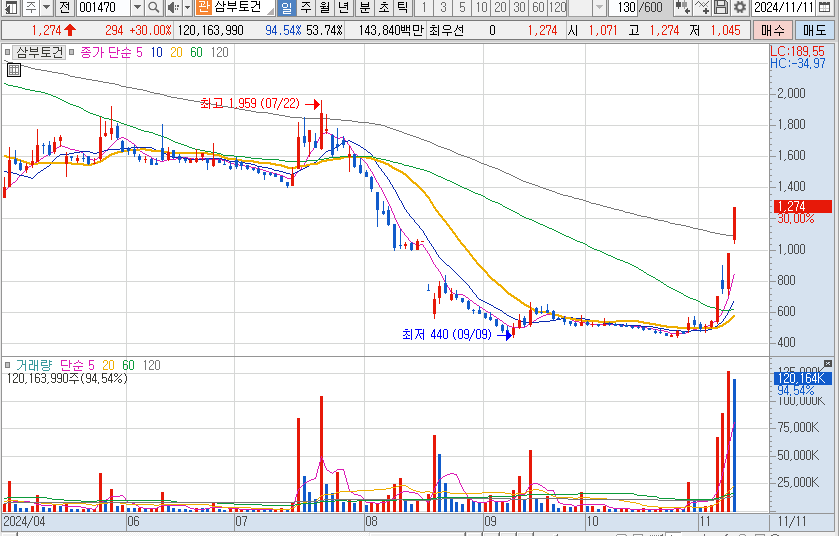
Task: Open the calendar date picker icon
Action: (x=825, y=7)
